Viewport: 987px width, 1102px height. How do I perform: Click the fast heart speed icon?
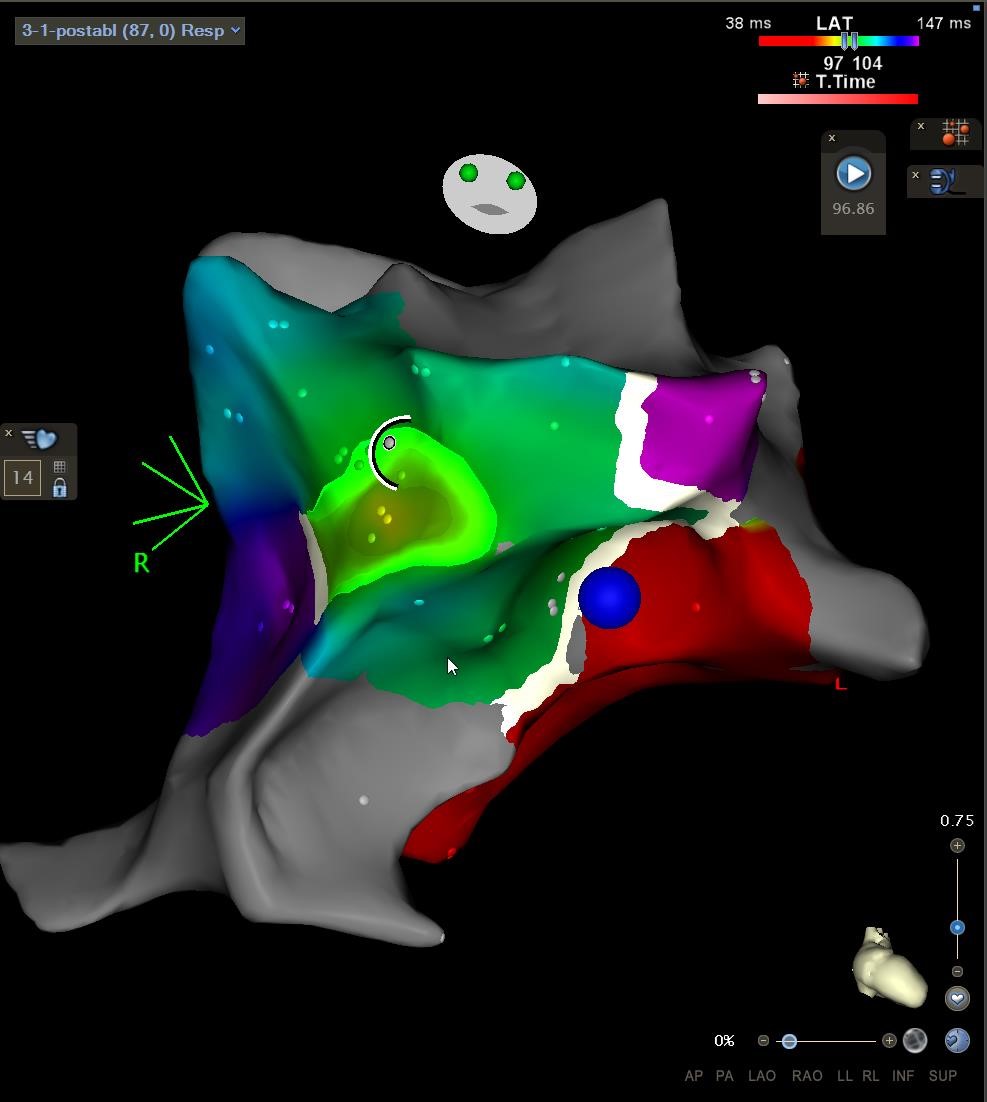[39, 439]
